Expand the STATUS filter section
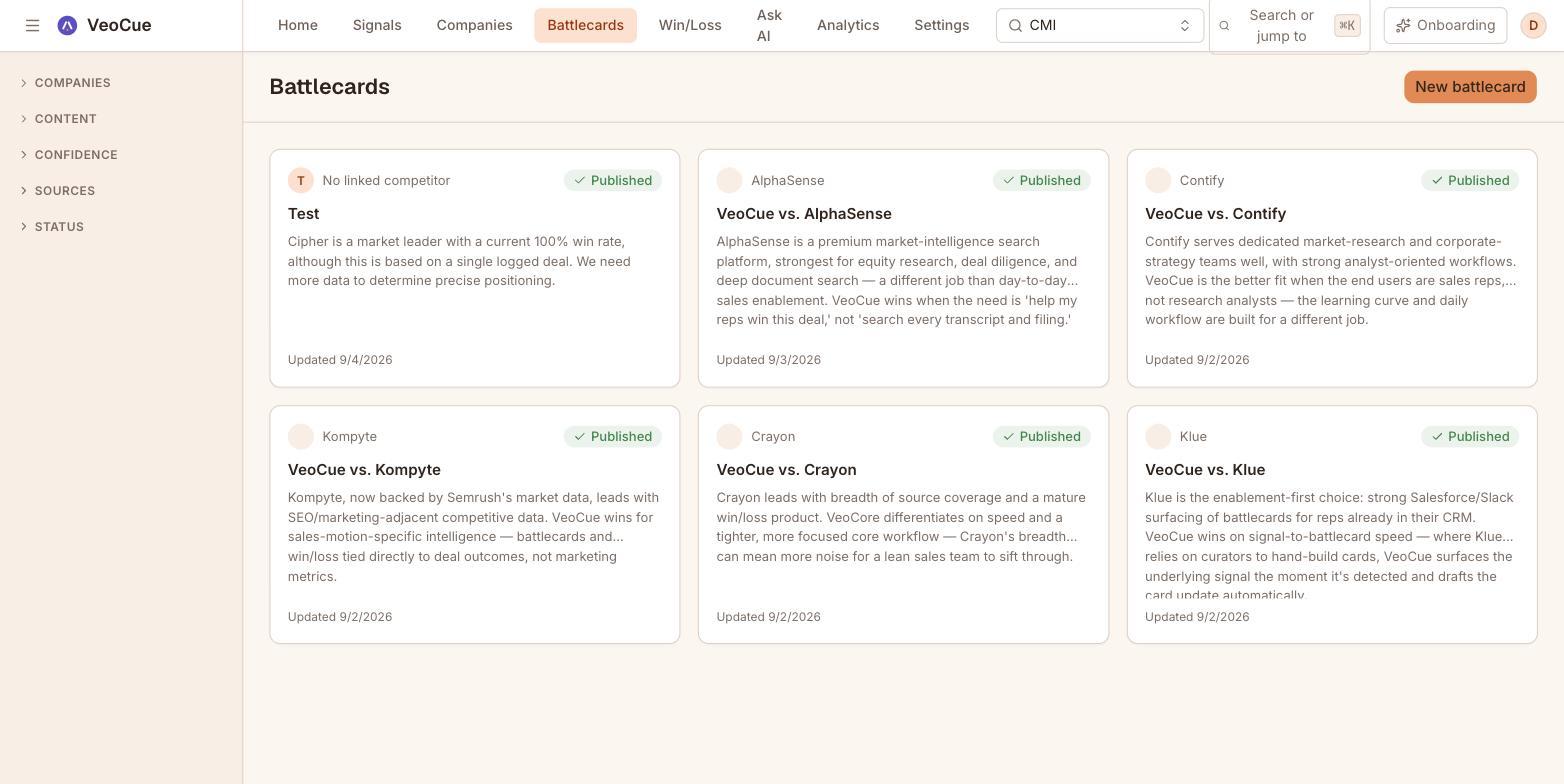The width and height of the screenshot is (1564, 784). point(52,227)
